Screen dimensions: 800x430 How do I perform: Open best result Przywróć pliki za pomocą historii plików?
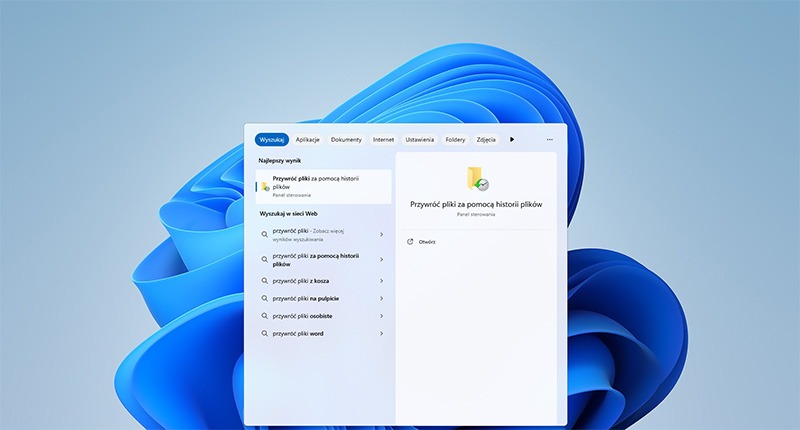[323, 187]
